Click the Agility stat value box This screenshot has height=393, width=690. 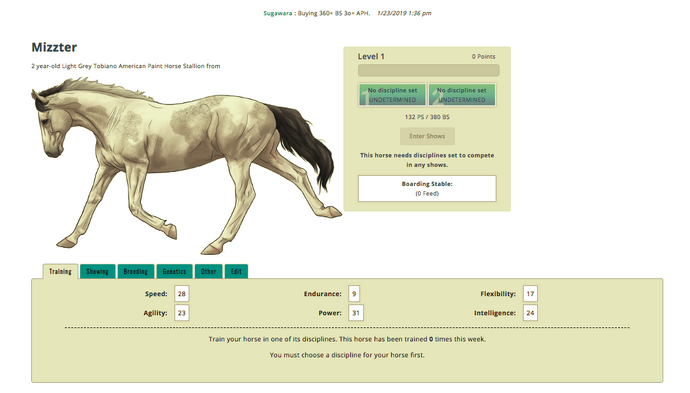[x=182, y=313]
